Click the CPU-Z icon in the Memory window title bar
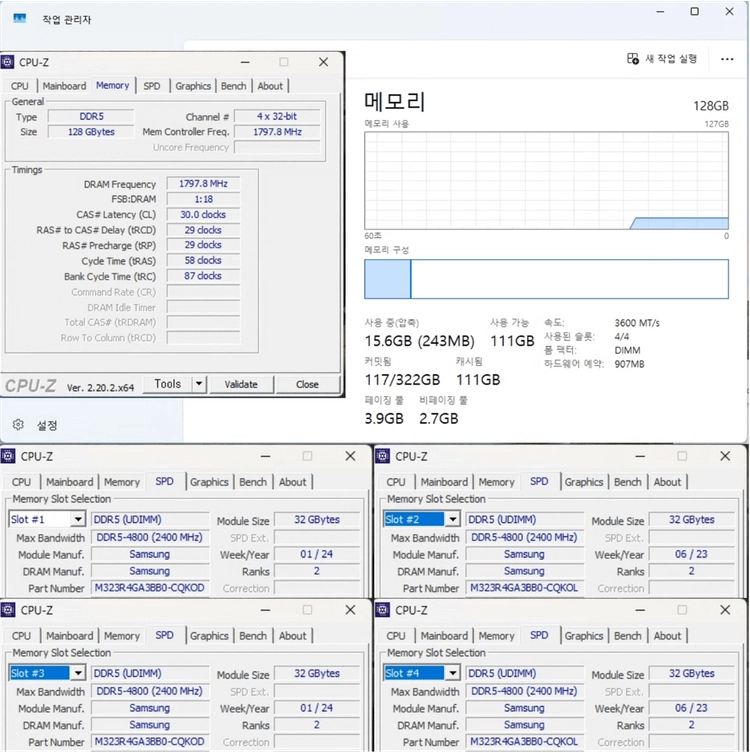The image size is (750, 753). point(7,62)
